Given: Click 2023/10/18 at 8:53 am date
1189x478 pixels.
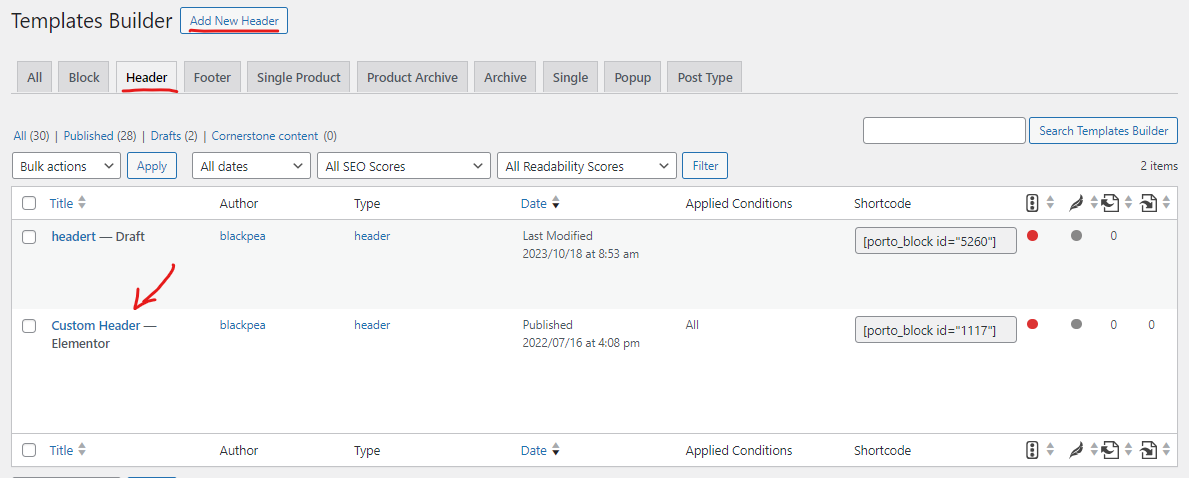Looking at the screenshot, I should click(x=581, y=254).
